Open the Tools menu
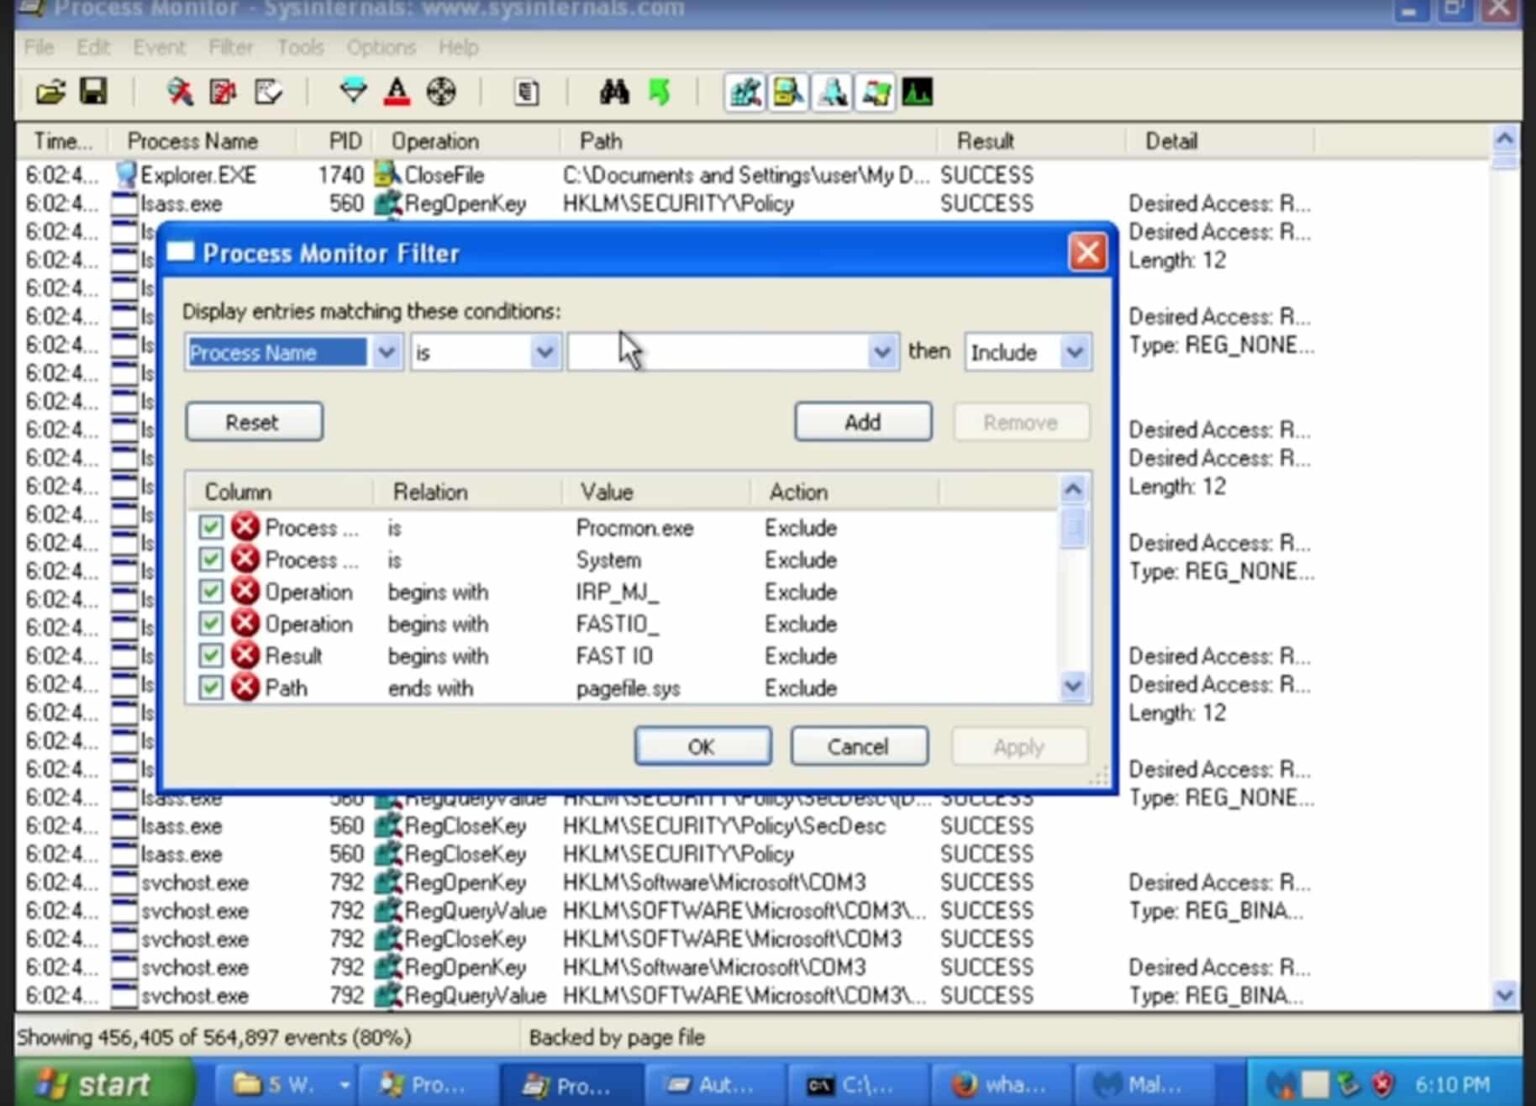 [x=300, y=47]
